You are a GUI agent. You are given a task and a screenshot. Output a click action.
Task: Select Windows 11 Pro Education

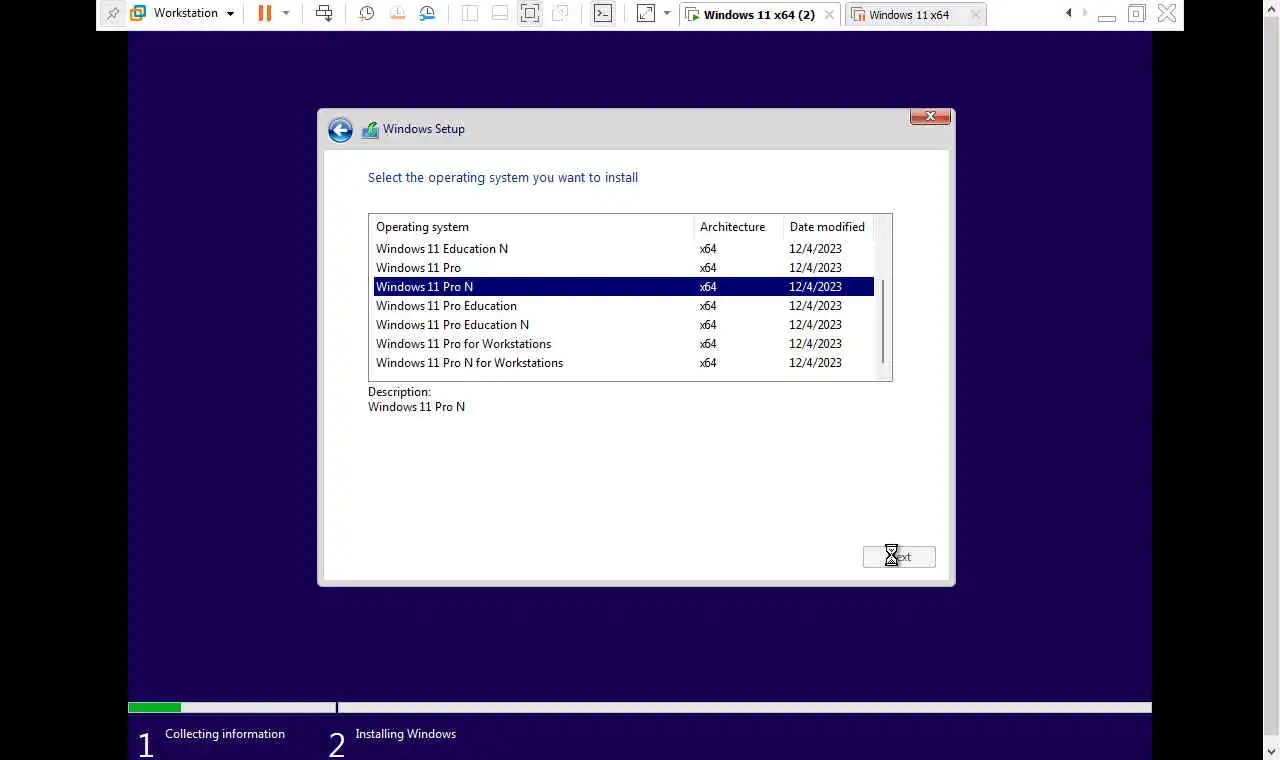(x=623, y=306)
